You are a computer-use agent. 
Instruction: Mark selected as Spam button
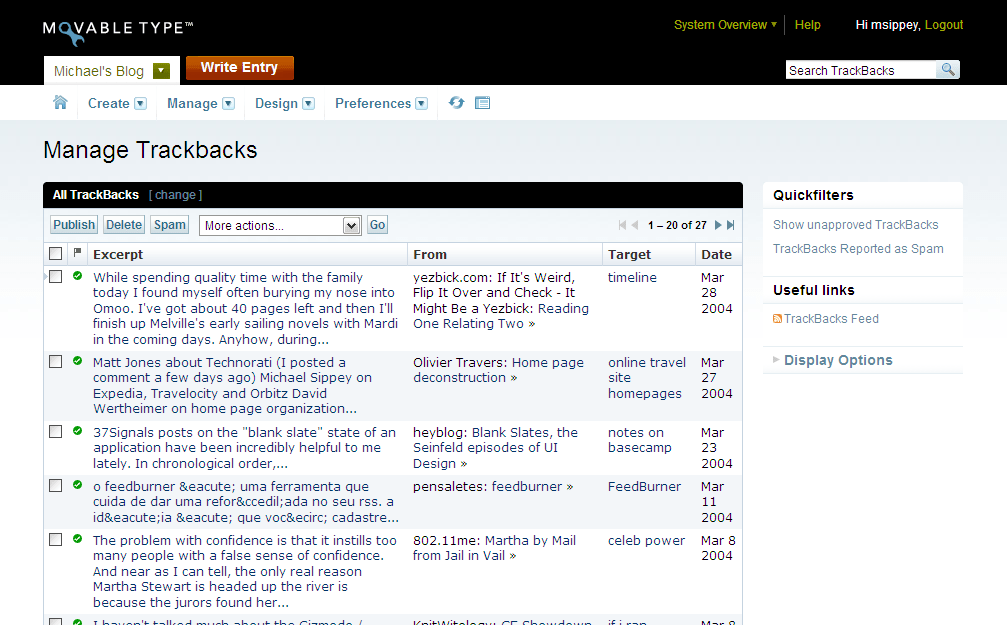coord(170,225)
